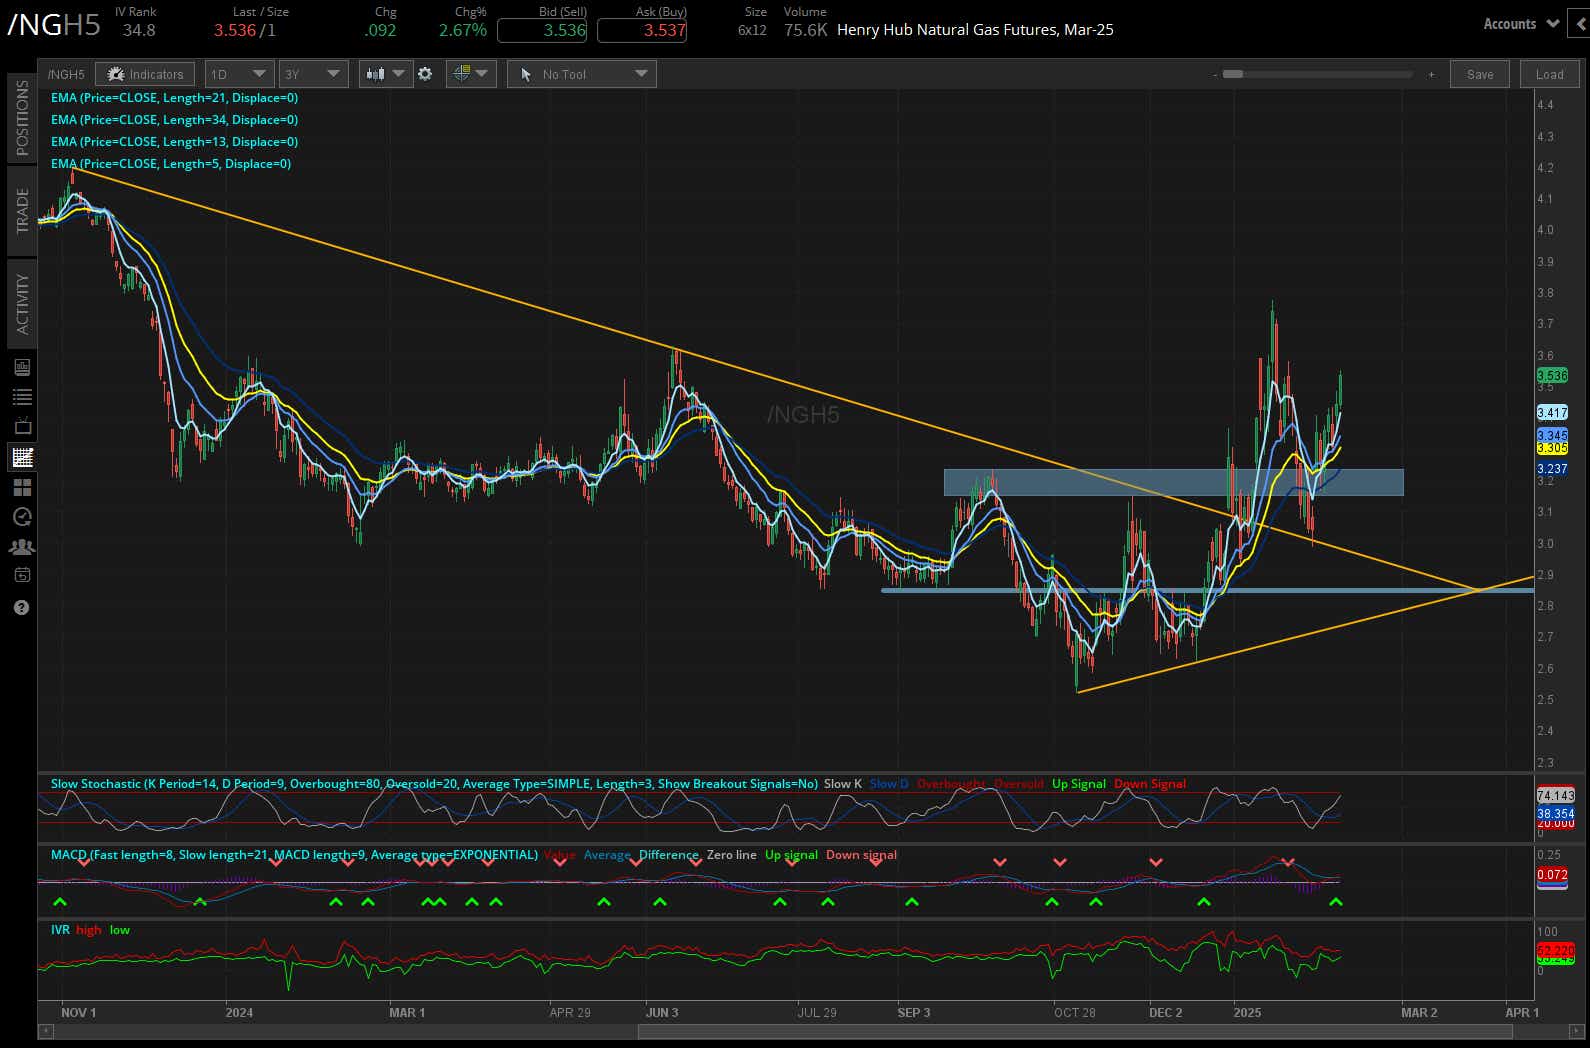The height and width of the screenshot is (1048, 1590).
Task: Click the Chg% 2.67% value
Action: point(463,30)
